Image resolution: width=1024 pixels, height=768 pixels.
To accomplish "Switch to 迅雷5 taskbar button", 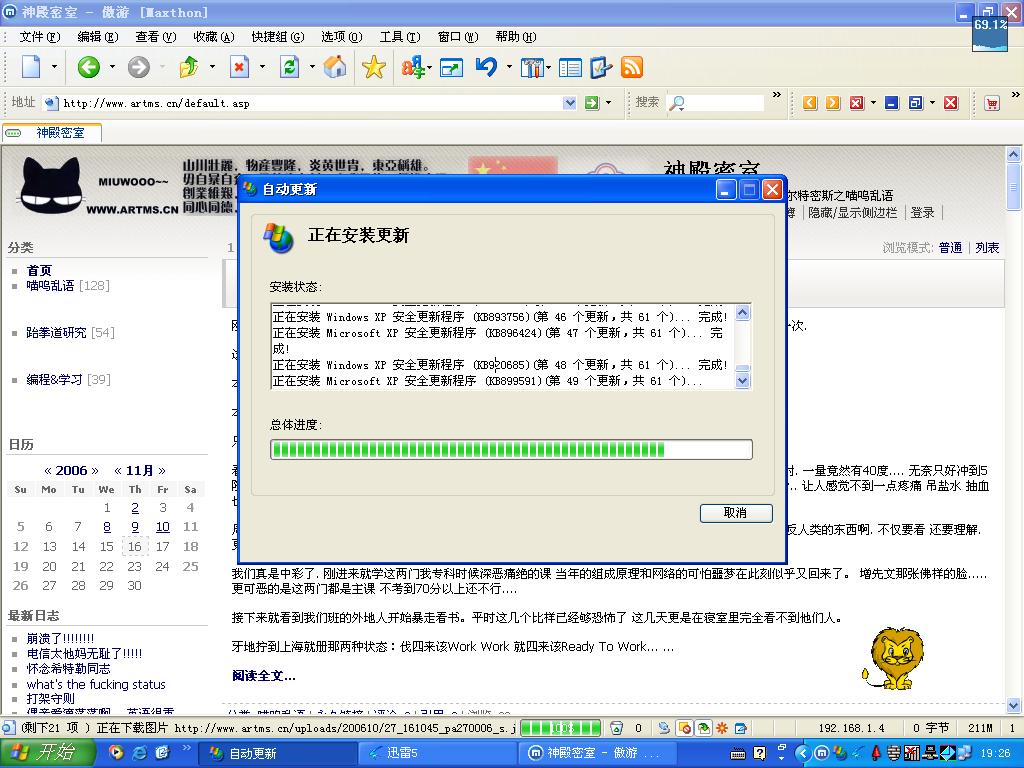I will [x=438, y=753].
